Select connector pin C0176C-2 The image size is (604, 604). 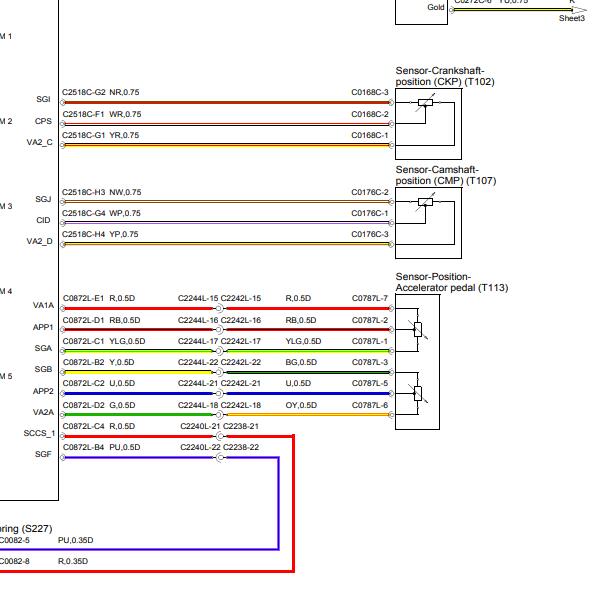tap(370, 192)
